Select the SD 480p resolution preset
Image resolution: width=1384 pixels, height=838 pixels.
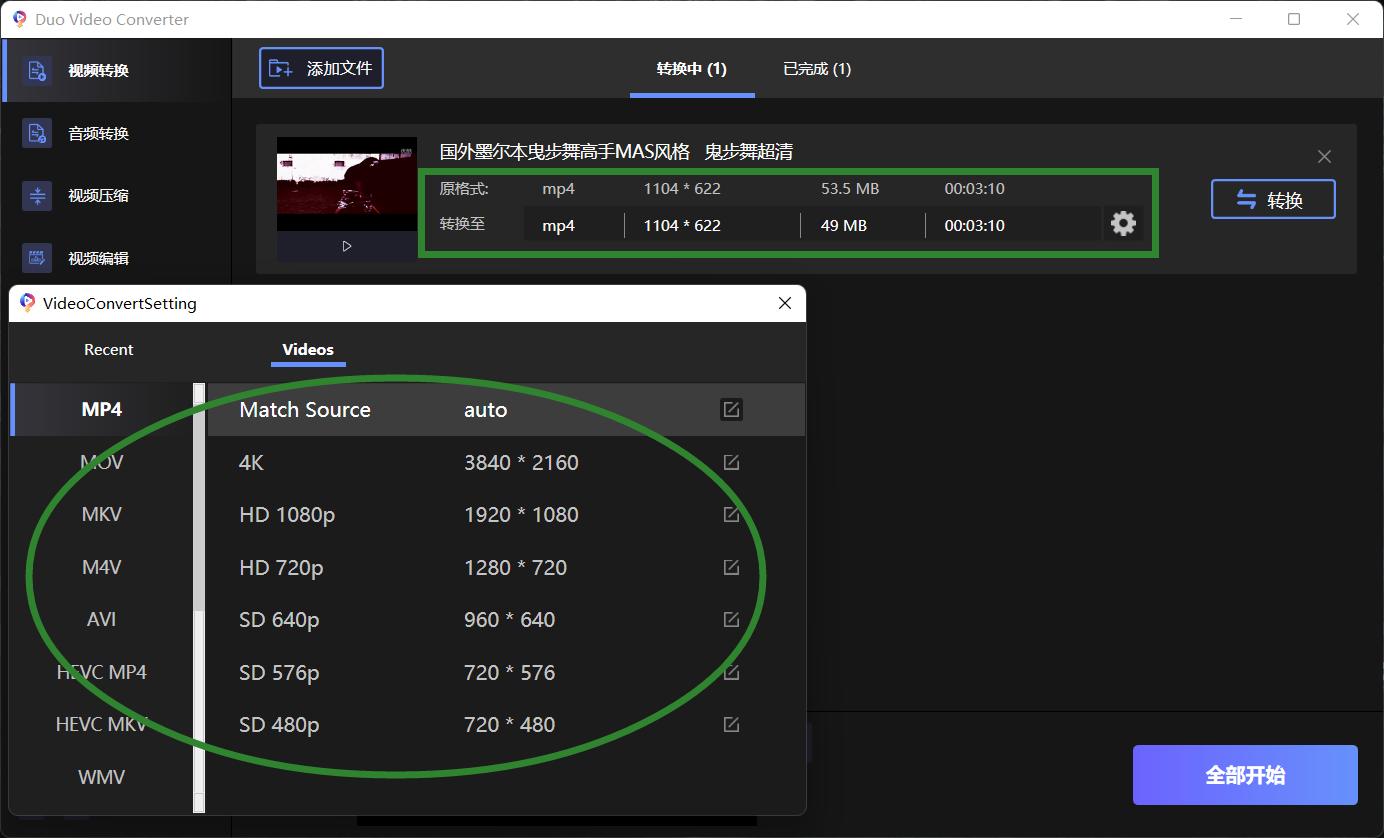click(280, 725)
